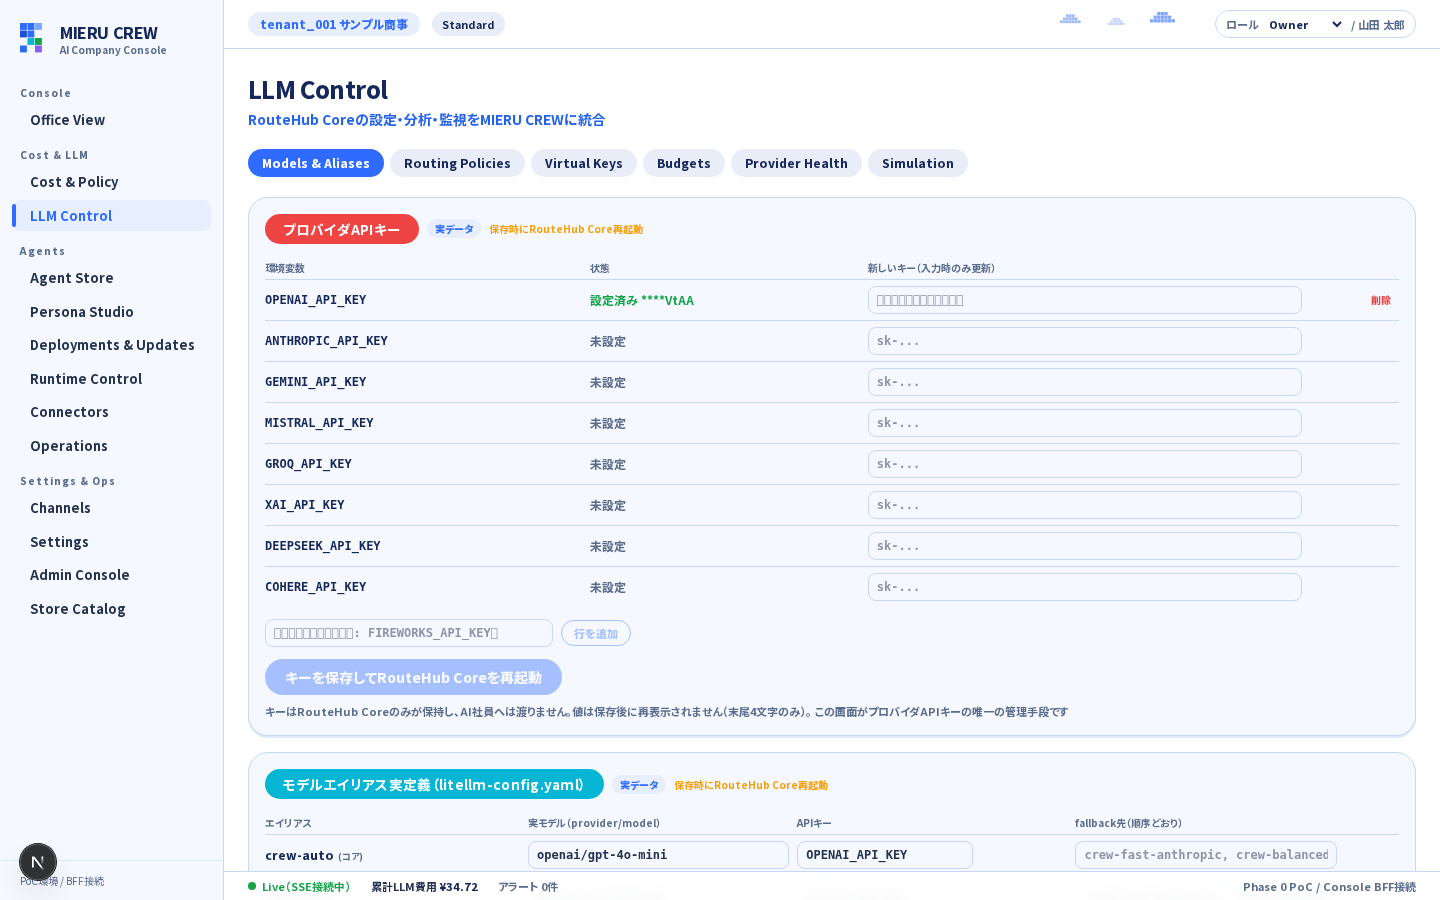Click the MISTRAL_API_KEY variable name
1440x900 pixels.
coord(319,423)
